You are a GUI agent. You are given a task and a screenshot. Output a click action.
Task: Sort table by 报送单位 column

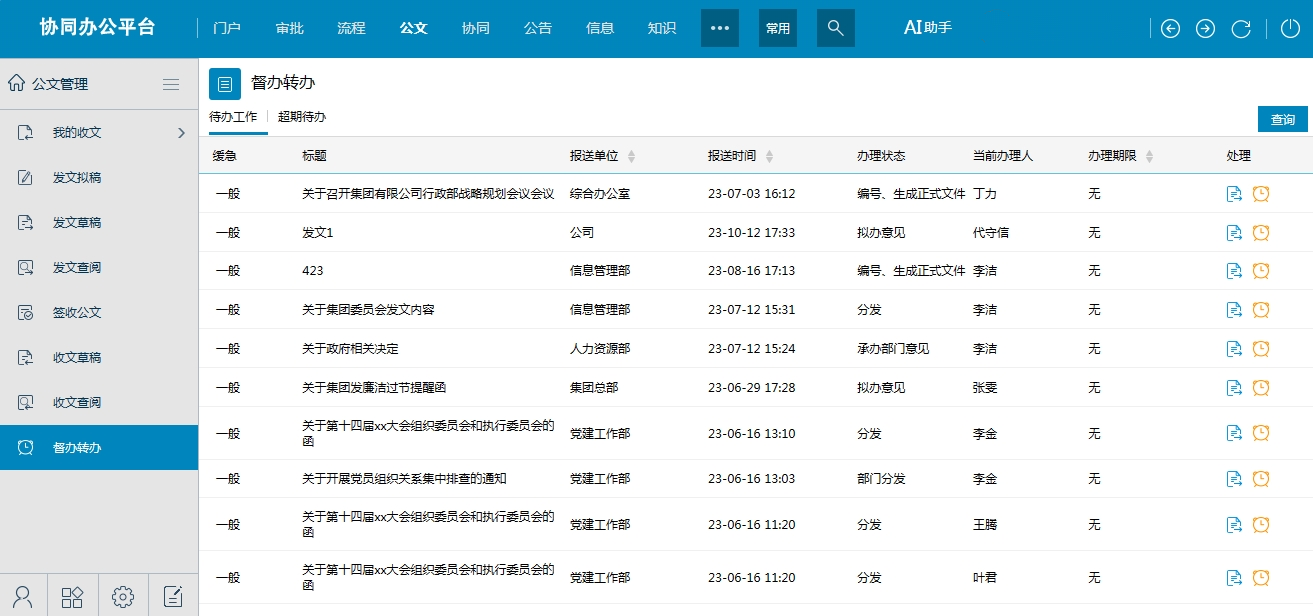(x=631, y=157)
